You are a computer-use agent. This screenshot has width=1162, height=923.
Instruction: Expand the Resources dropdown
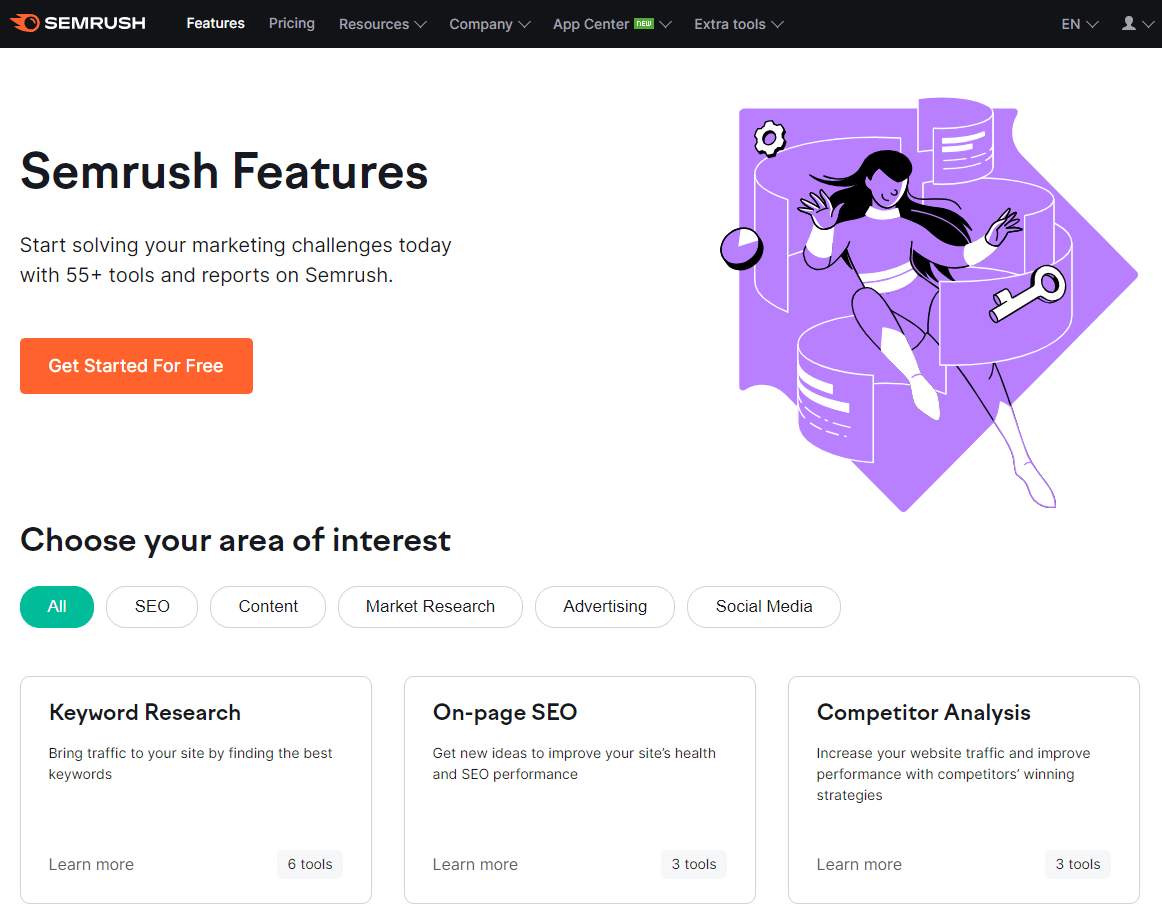coord(382,24)
